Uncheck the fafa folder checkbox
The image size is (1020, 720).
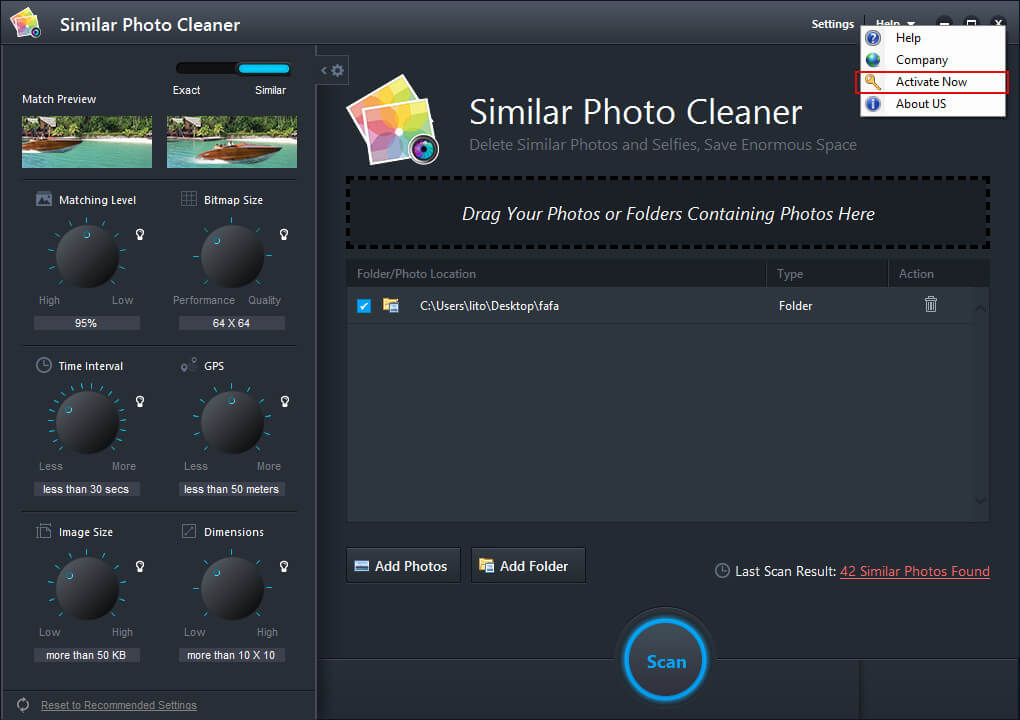[364, 306]
